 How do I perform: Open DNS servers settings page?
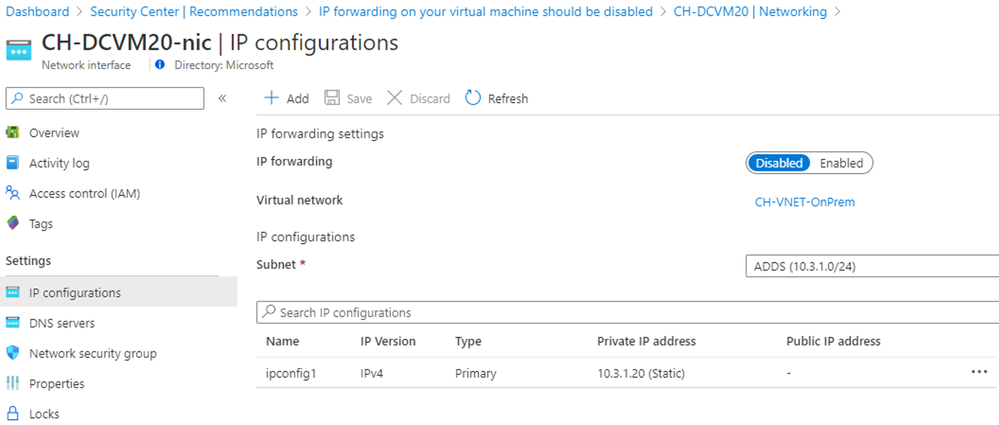pos(62,323)
